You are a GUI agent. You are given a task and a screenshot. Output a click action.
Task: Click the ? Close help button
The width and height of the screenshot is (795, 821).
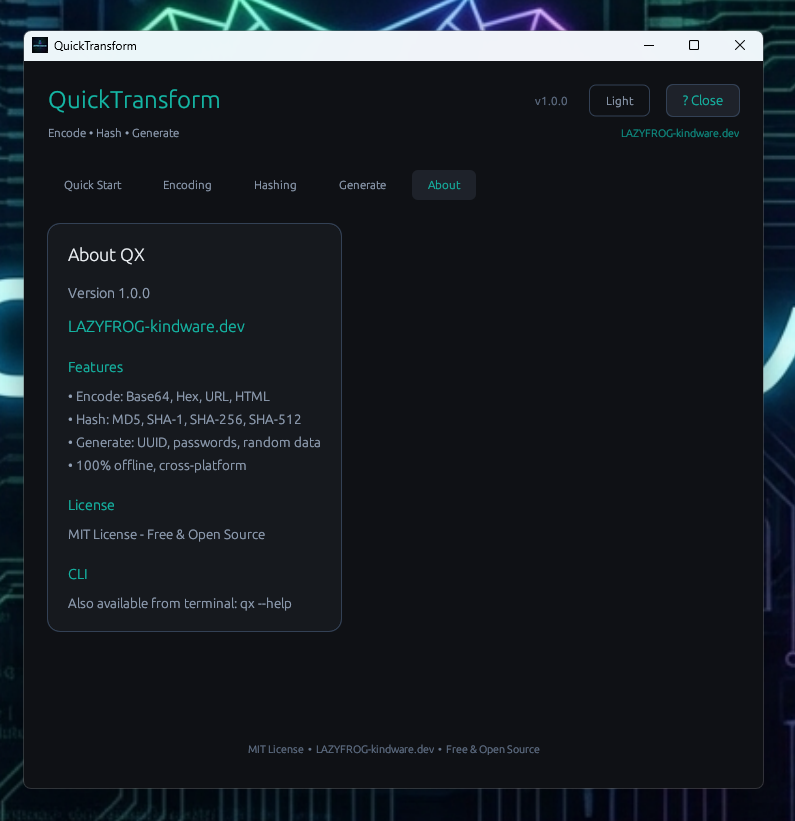click(703, 101)
